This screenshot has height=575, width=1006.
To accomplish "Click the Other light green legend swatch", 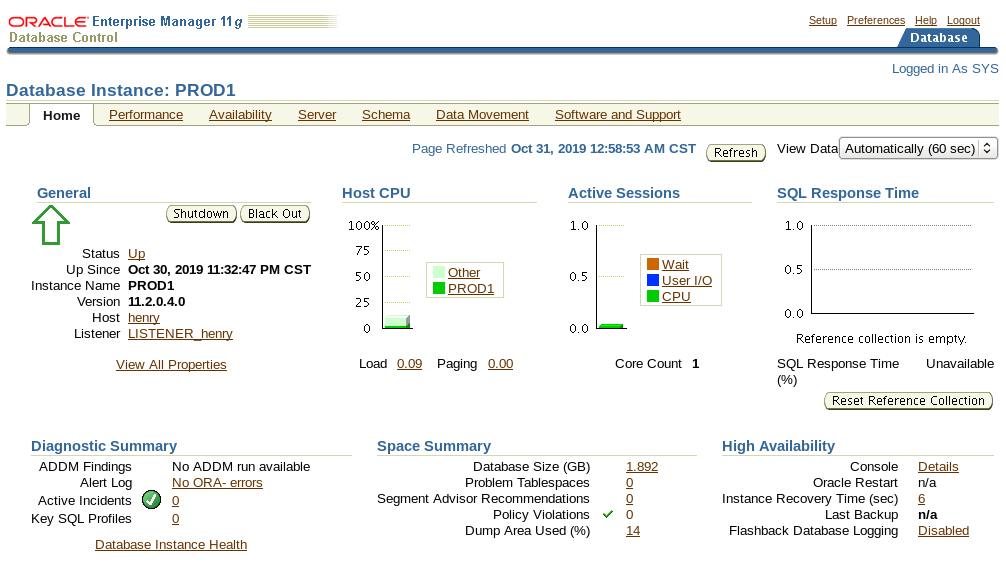I will click(x=439, y=272).
